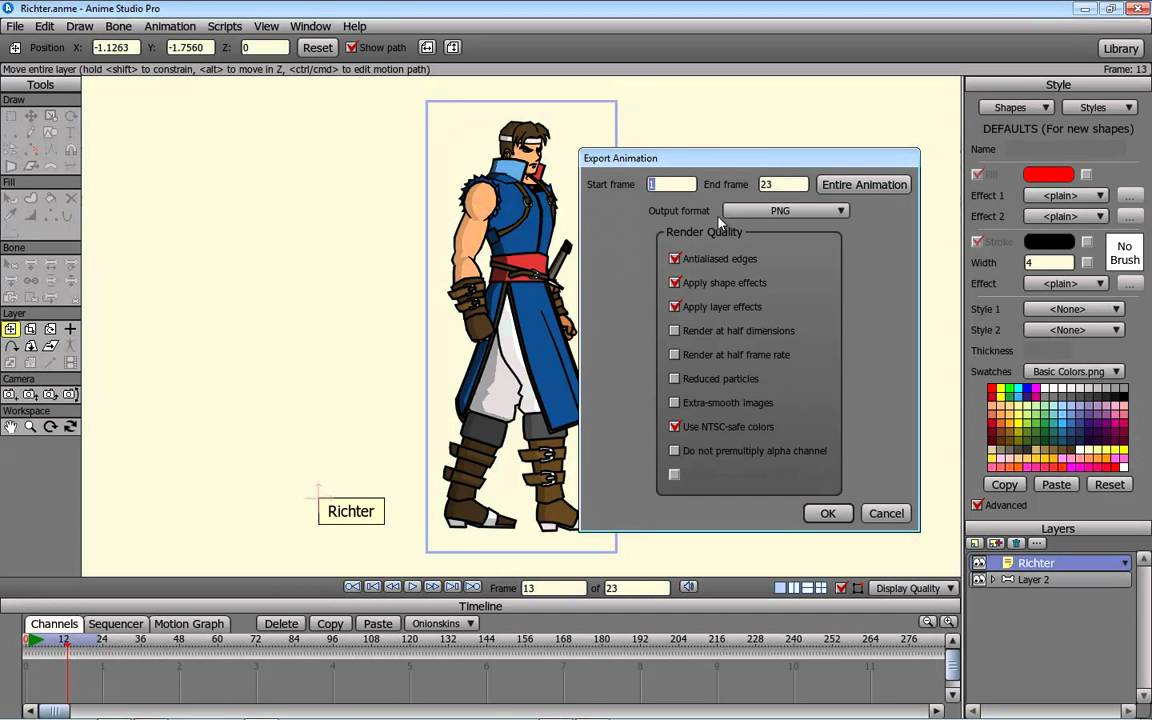Jump to the first frame (rewind)

coord(353,587)
